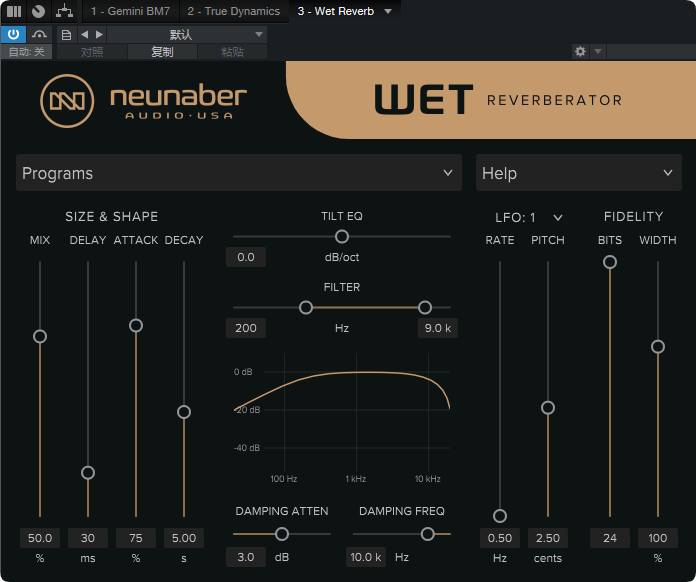Click the 粘贴 paste button
Screen dimensions: 696x582
click(x=232, y=52)
